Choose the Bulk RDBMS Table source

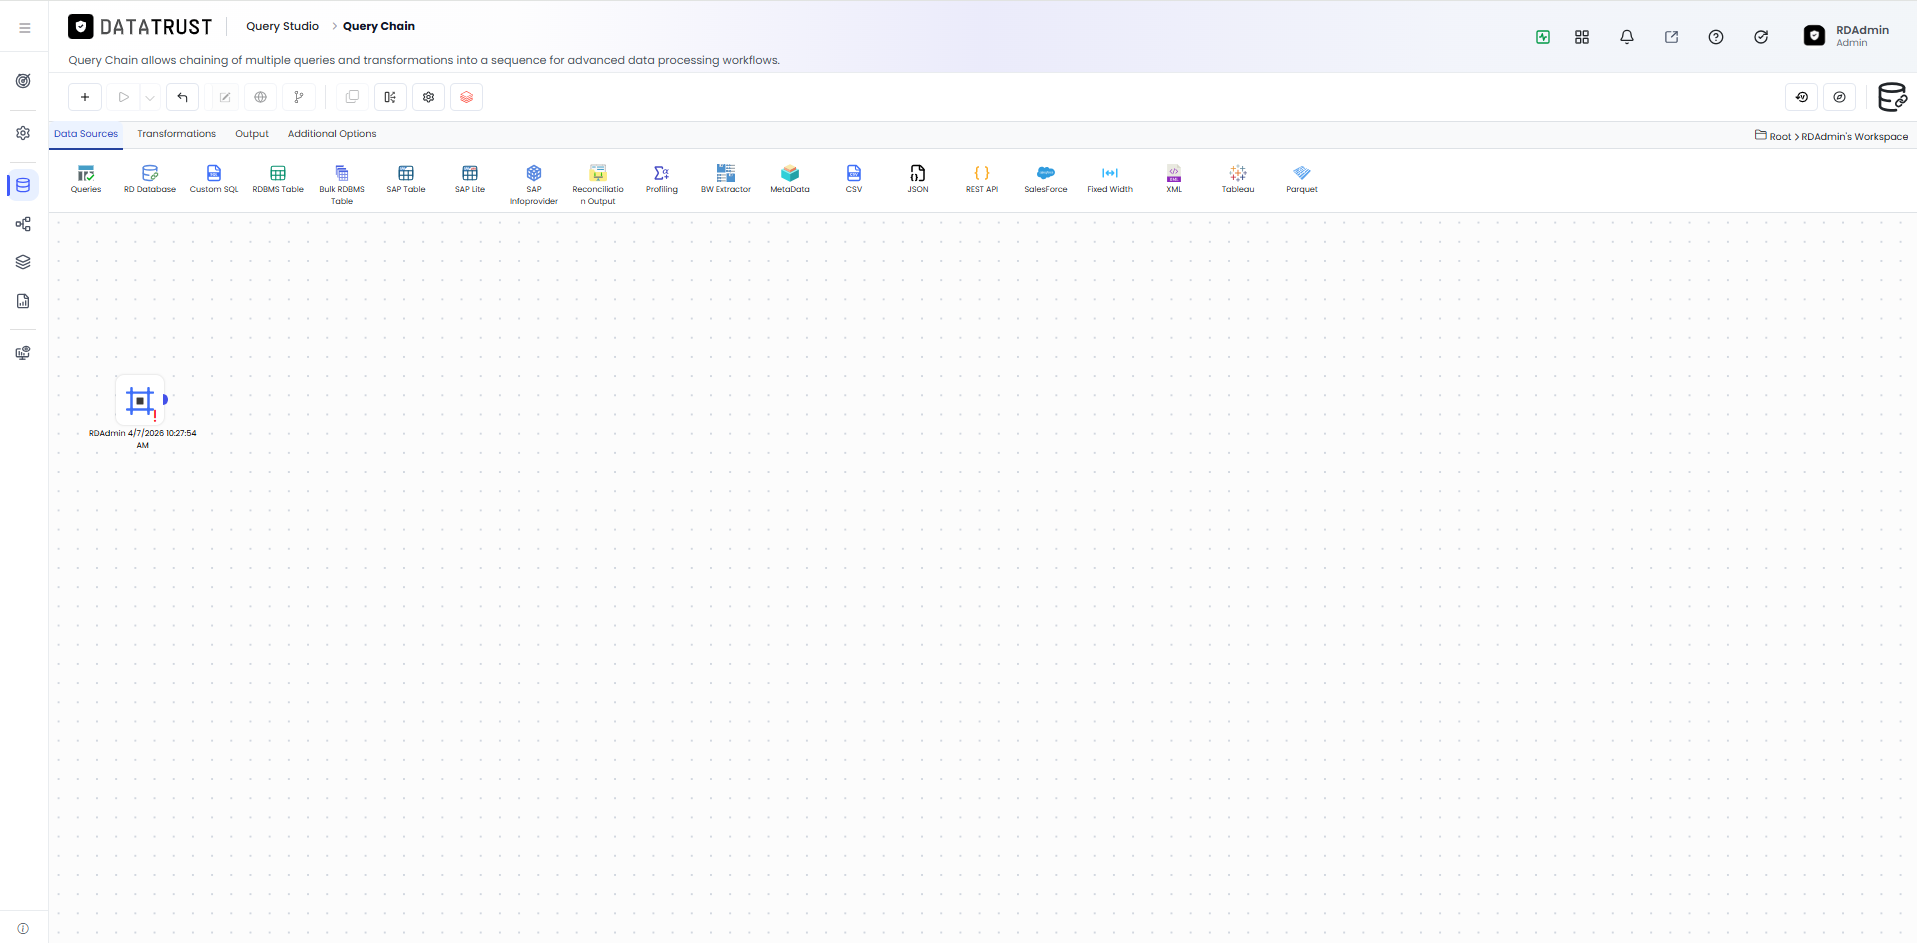pyautogui.click(x=342, y=185)
